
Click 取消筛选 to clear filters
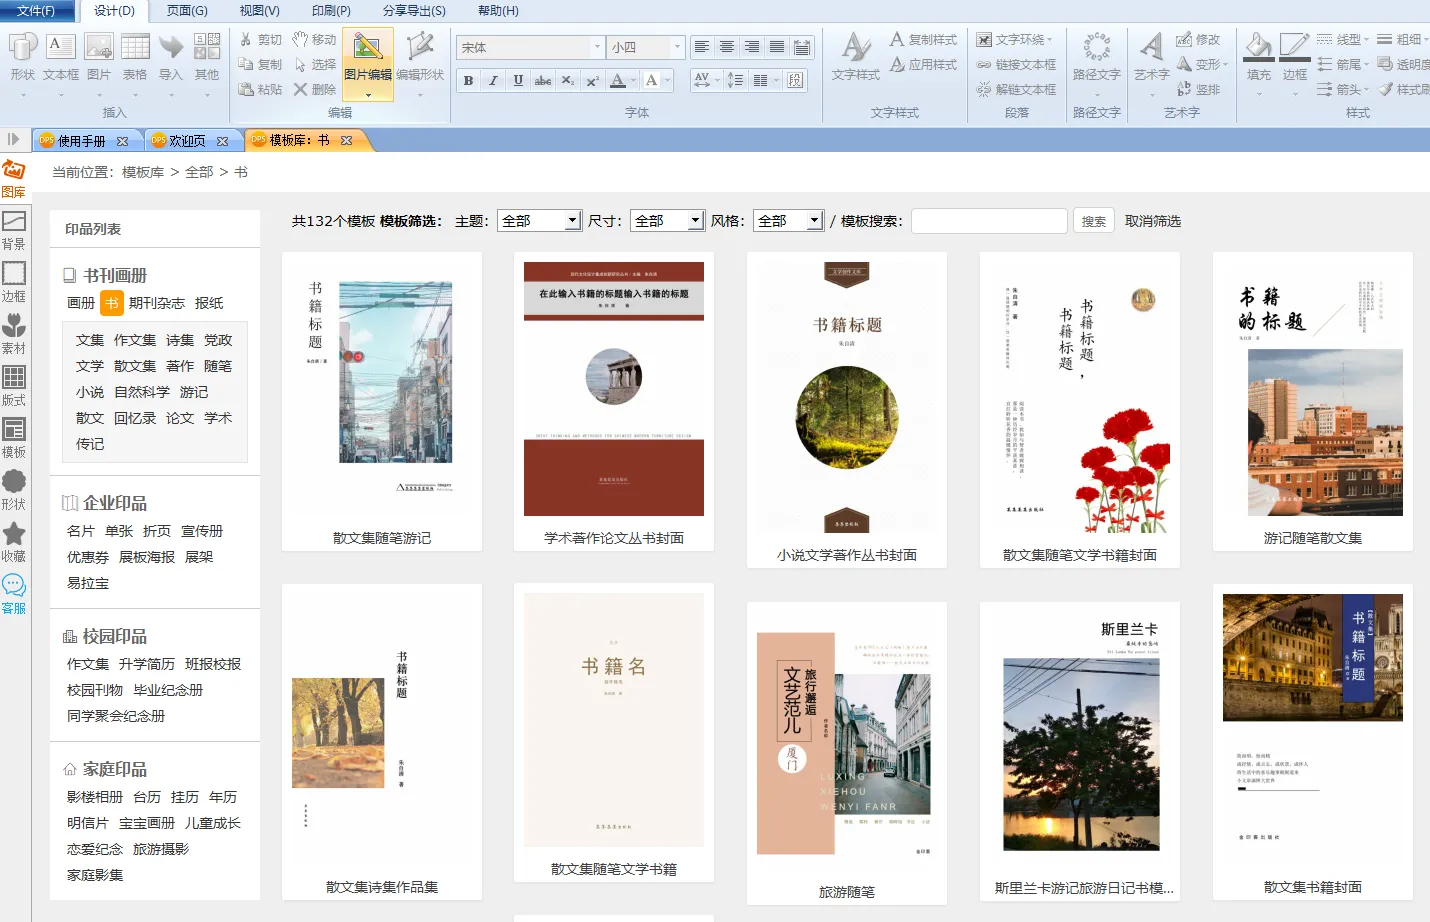(1153, 221)
